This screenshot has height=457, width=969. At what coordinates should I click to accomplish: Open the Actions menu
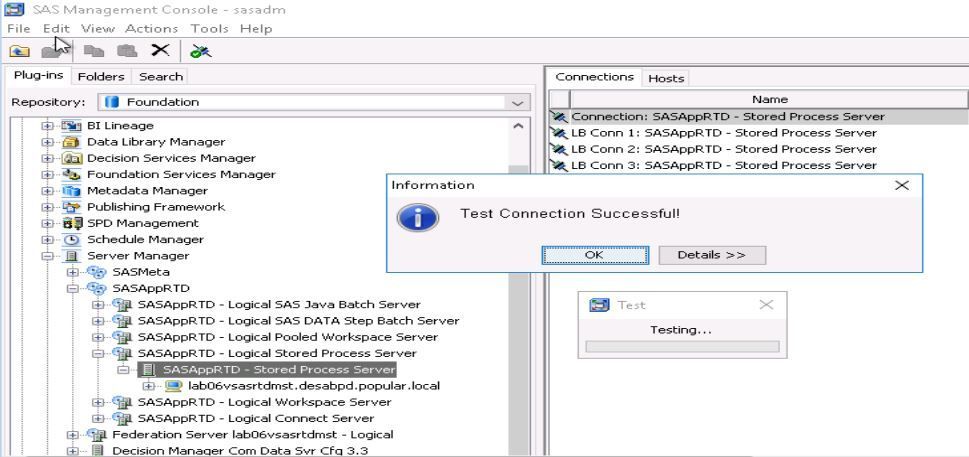[x=151, y=28]
